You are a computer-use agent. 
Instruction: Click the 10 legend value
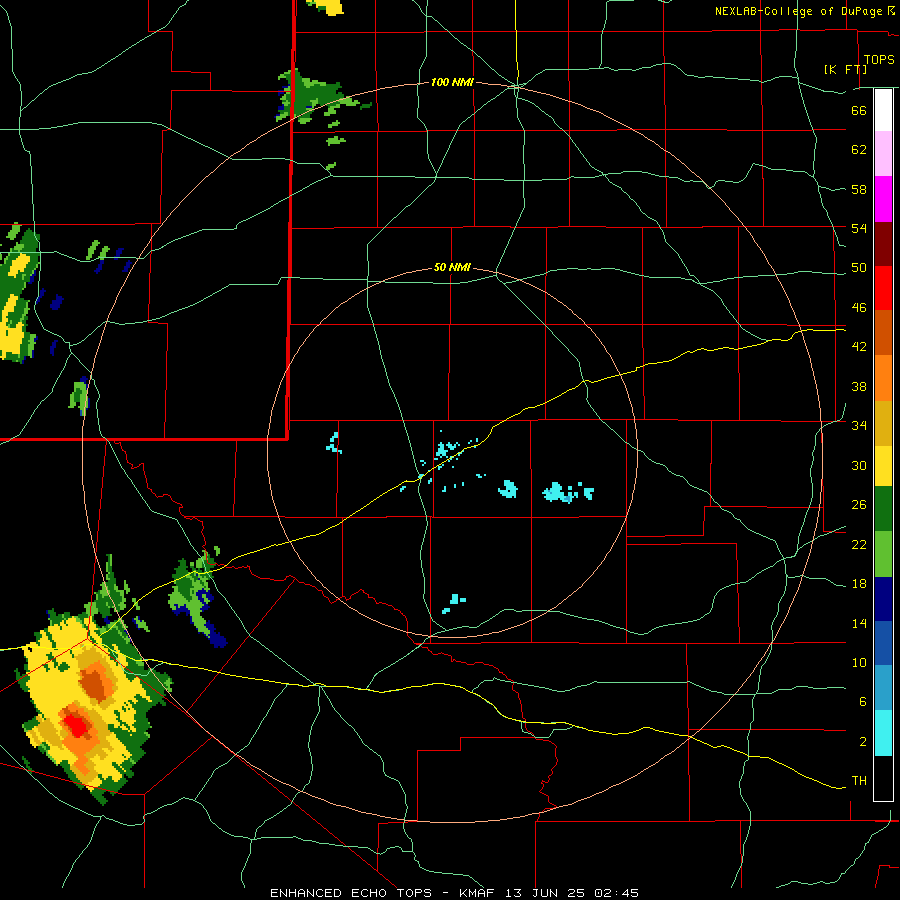[859, 662]
